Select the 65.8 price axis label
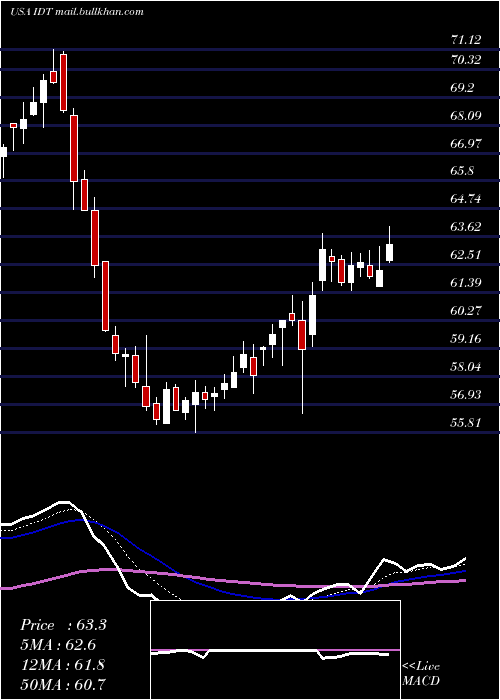This screenshot has height=700, width=500. pyautogui.click(x=462, y=171)
